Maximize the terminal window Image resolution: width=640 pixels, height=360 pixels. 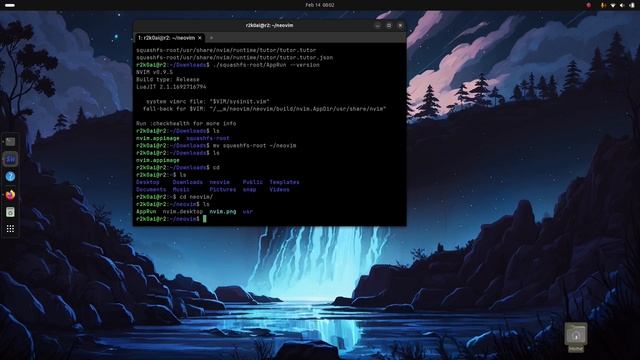pyautogui.click(x=389, y=25)
